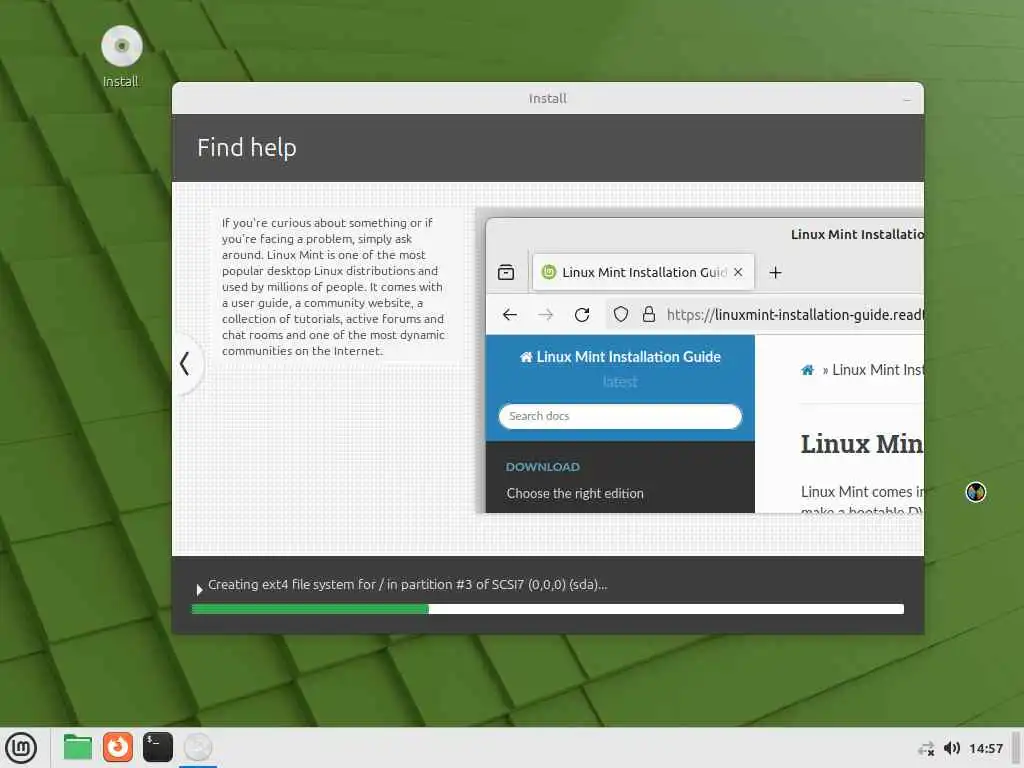The image size is (1024, 768).
Task: Click the slideshow browser screenshot image
Action: [x=699, y=360]
